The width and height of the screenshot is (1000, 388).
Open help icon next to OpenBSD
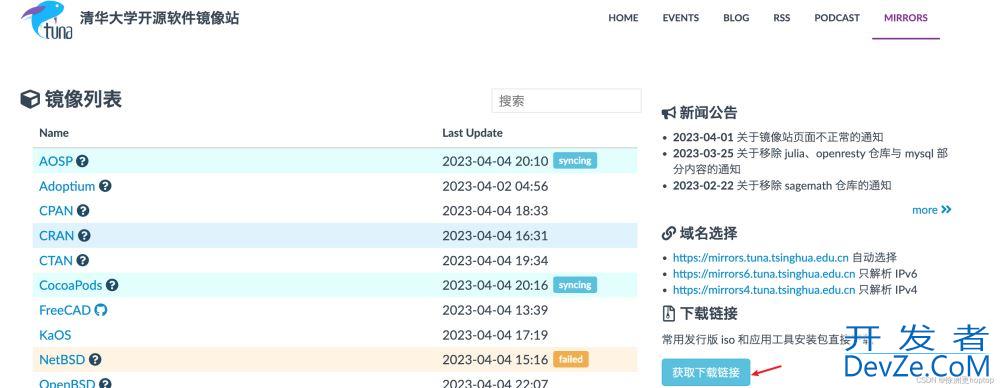point(105,384)
